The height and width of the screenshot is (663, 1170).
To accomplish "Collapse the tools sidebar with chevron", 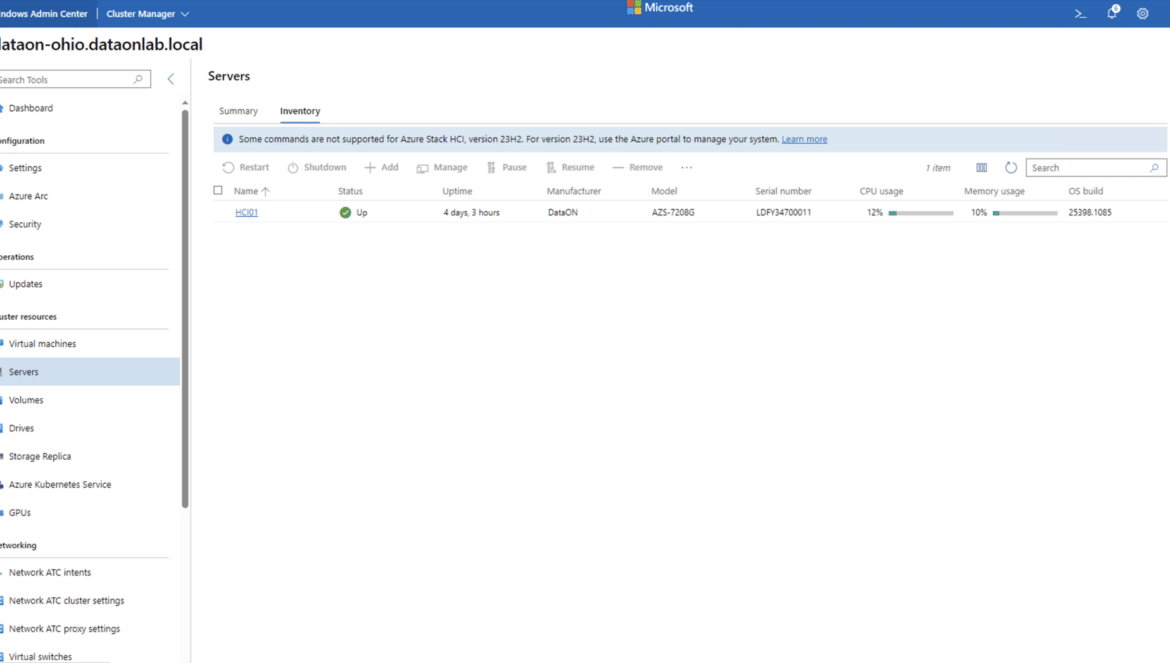I will pyautogui.click(x=171, y=79).
